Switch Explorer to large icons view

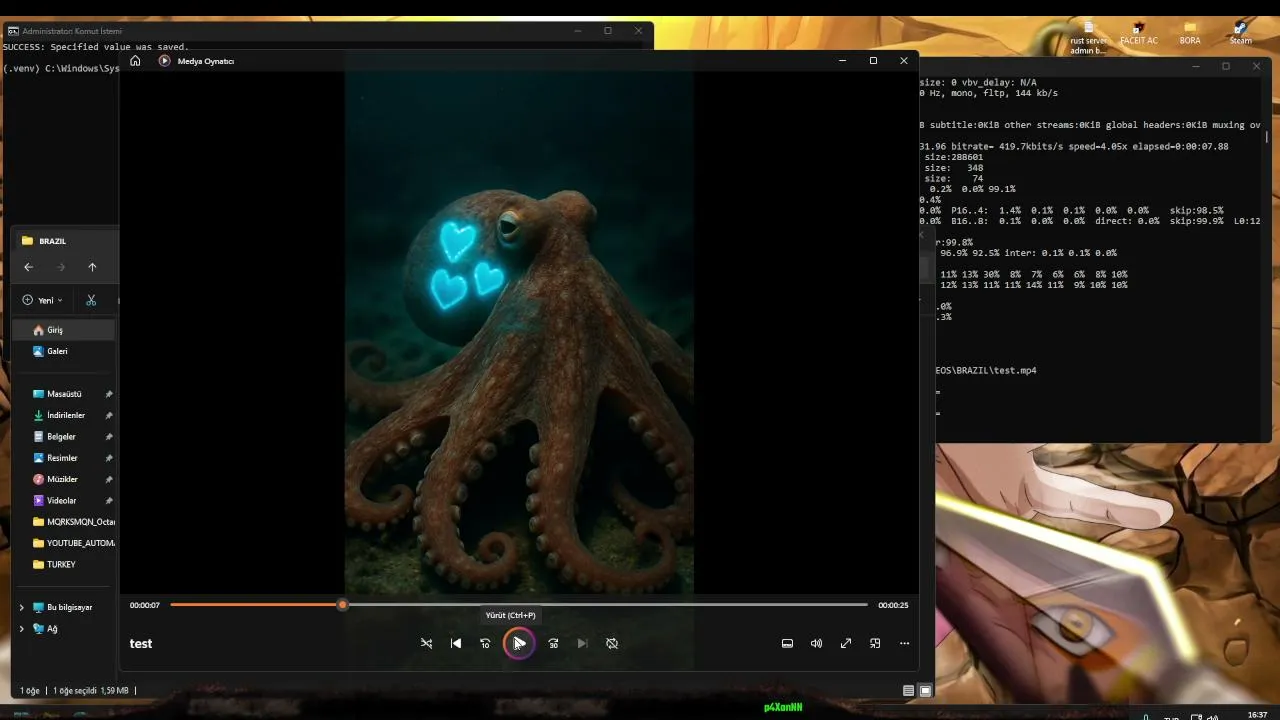pos(925,691)
